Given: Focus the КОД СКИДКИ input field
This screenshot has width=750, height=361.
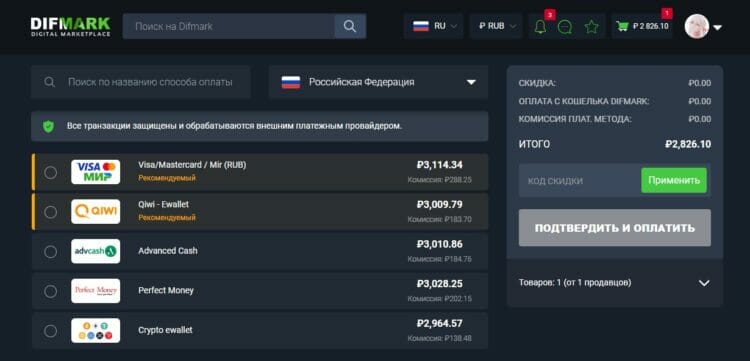Looking at the screenshot, I should (580, 181).
